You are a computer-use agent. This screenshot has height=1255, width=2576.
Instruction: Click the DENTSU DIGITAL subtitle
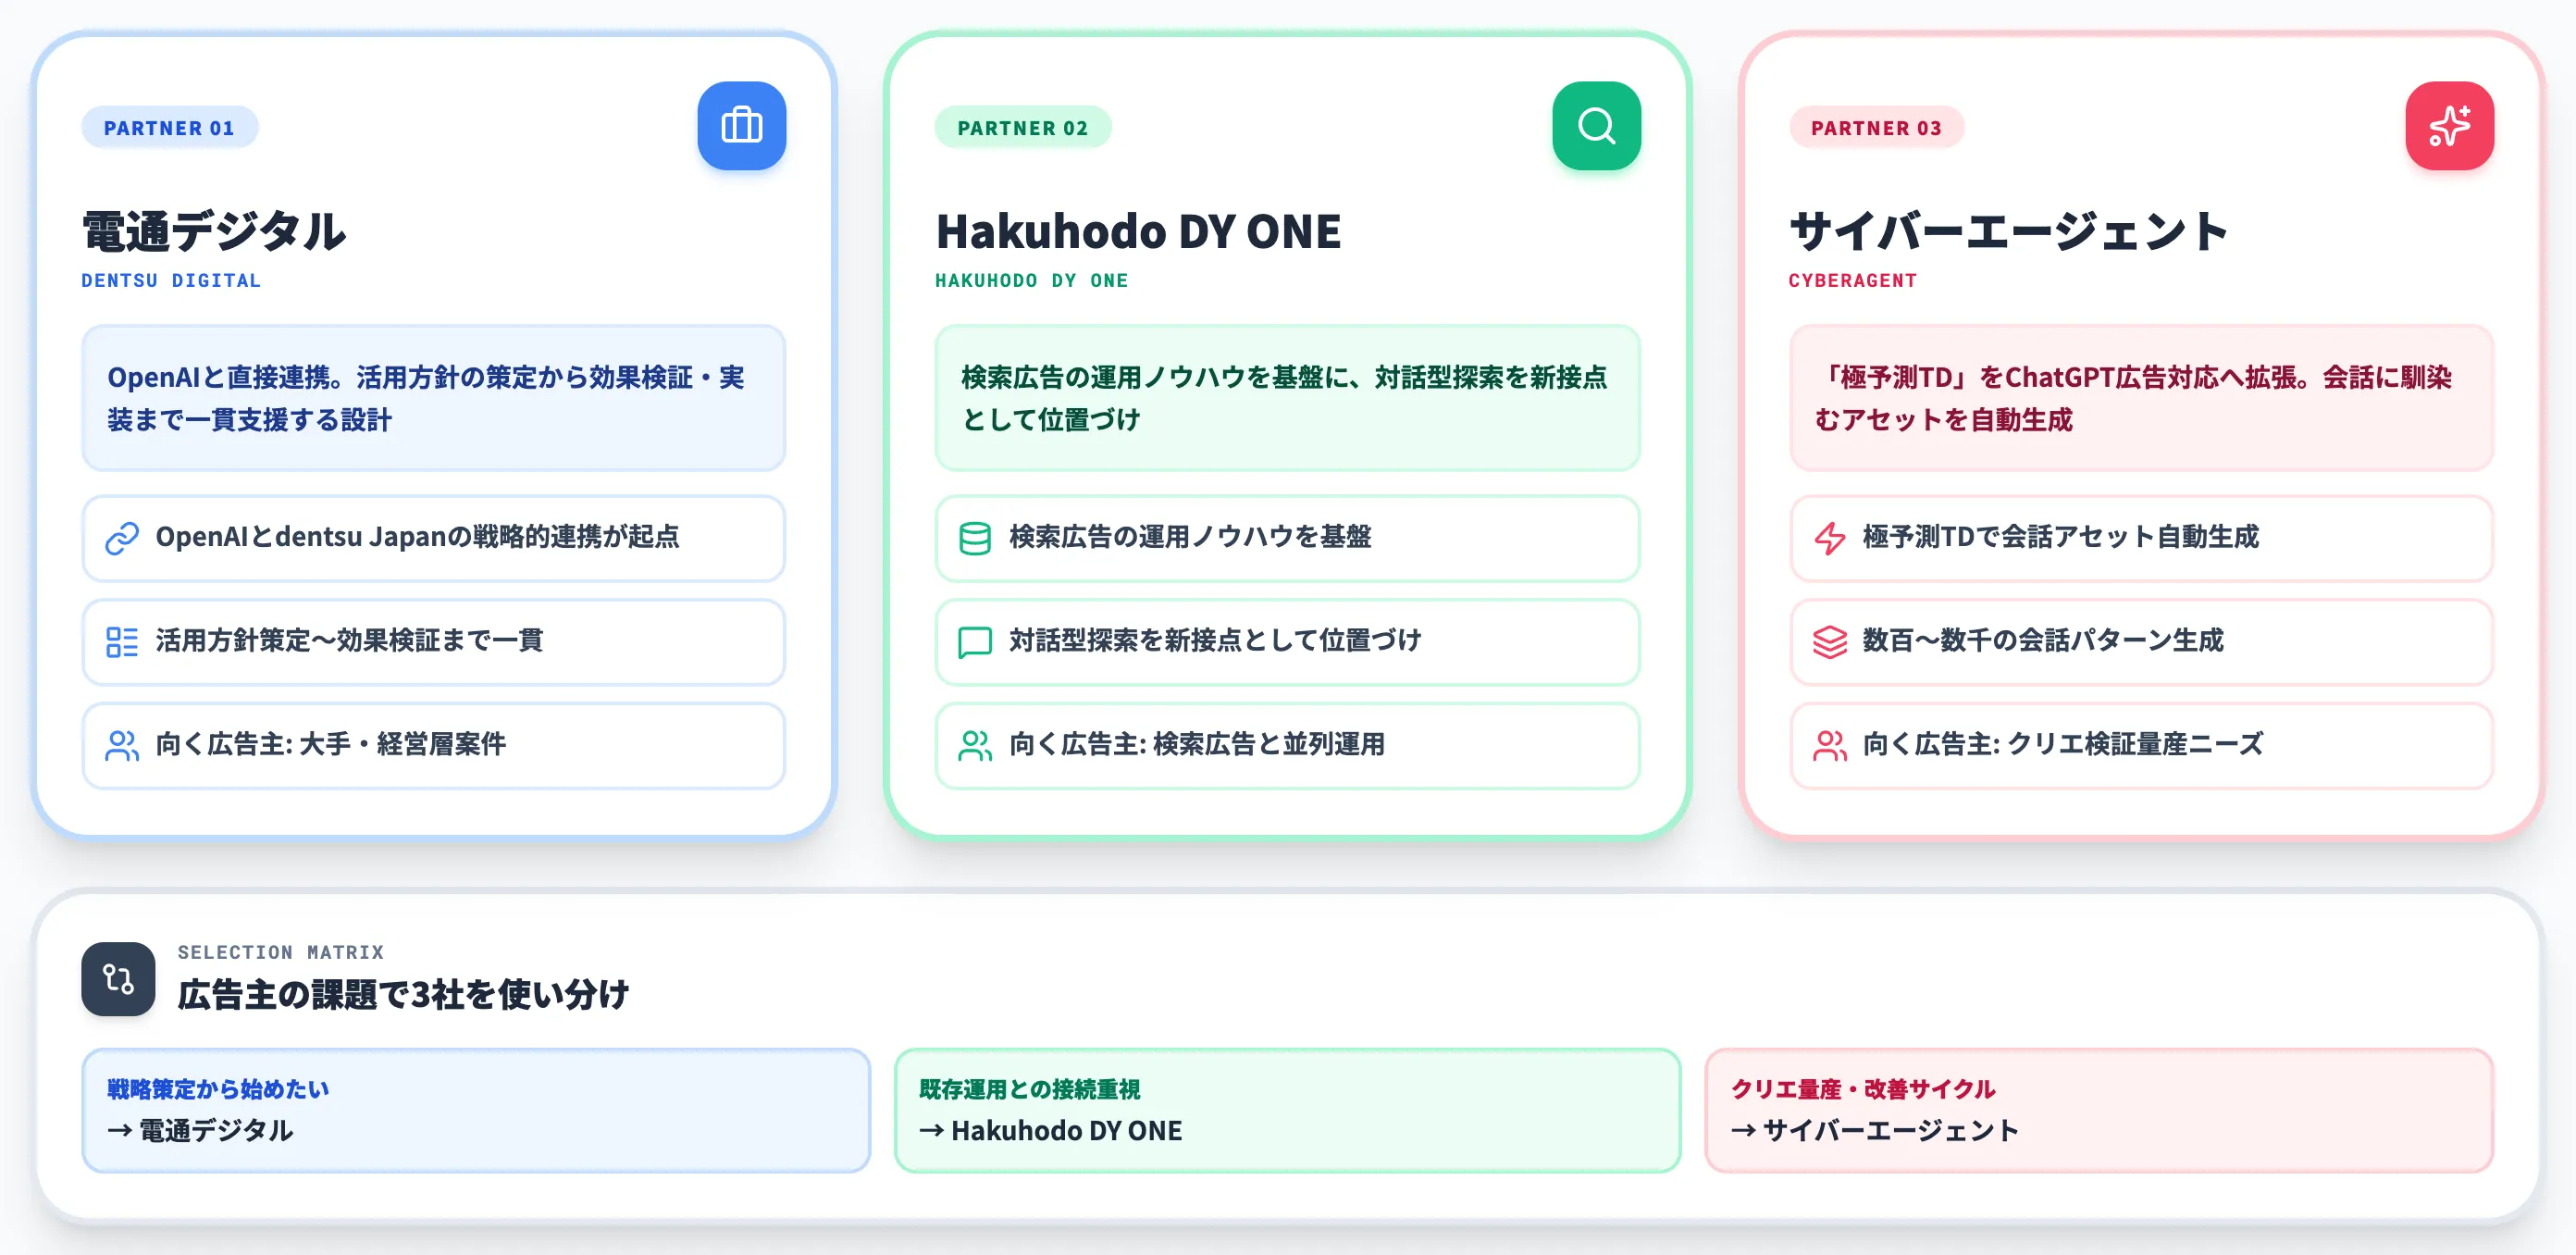click(x=171, y=281)
